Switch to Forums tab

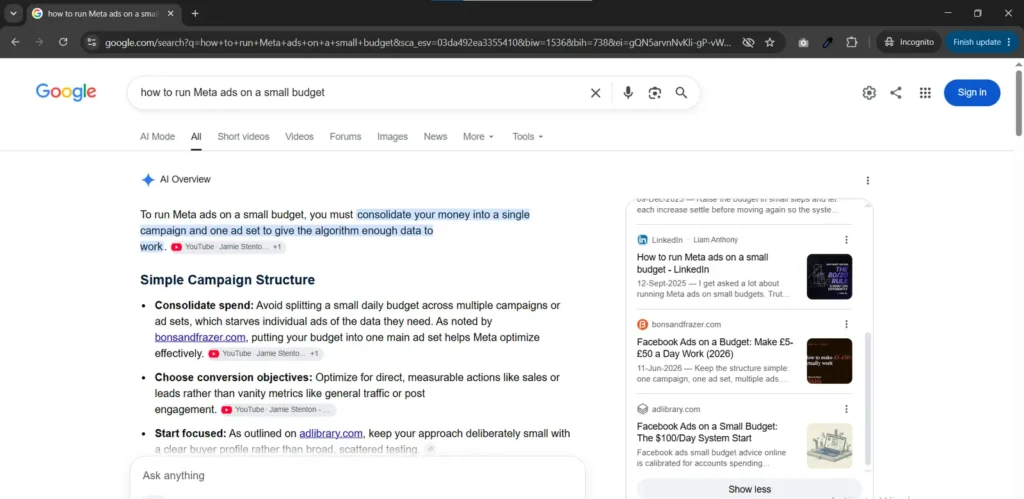(x=345, y=137)
